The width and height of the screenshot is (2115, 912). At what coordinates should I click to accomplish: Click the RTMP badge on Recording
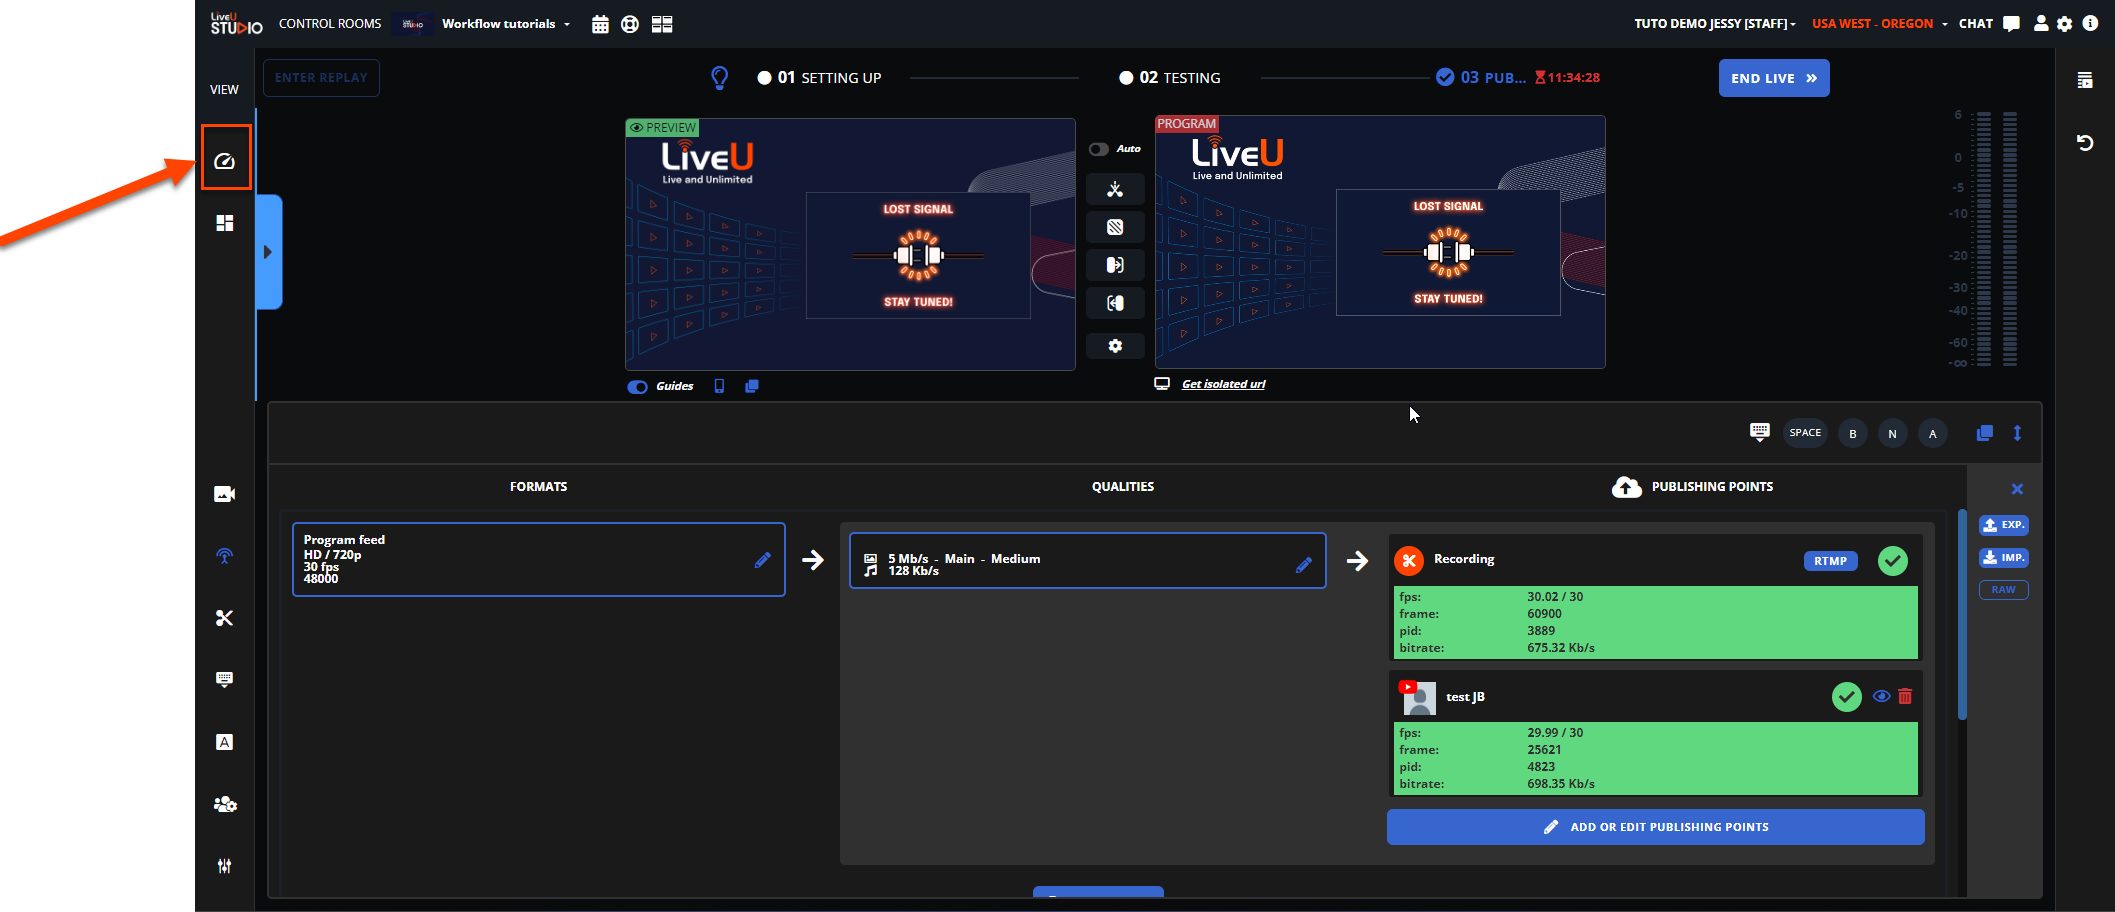[1831, 561]
